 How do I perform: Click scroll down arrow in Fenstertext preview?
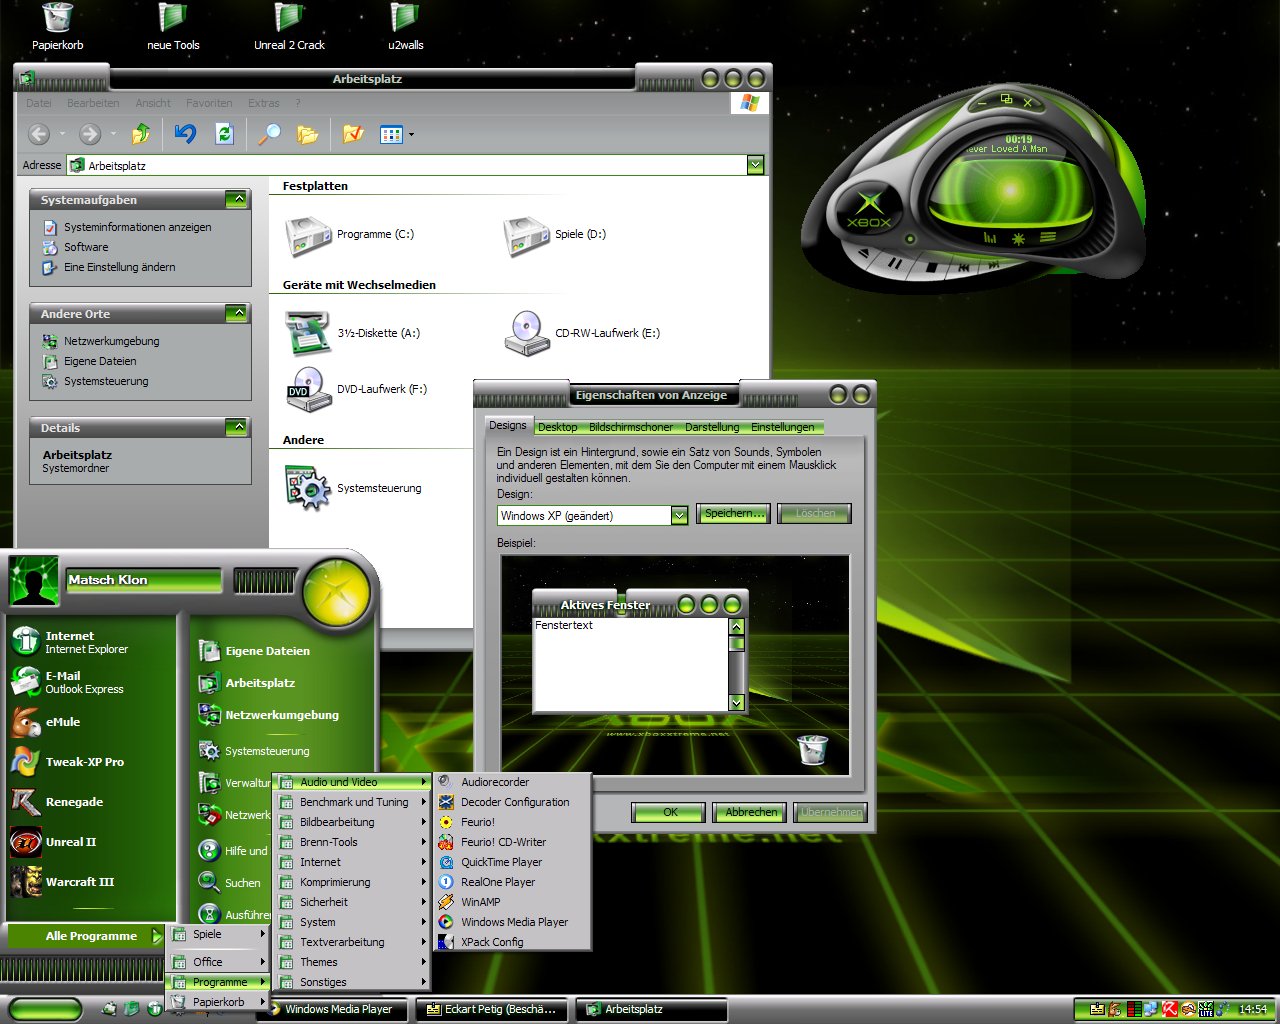(737, 702)
